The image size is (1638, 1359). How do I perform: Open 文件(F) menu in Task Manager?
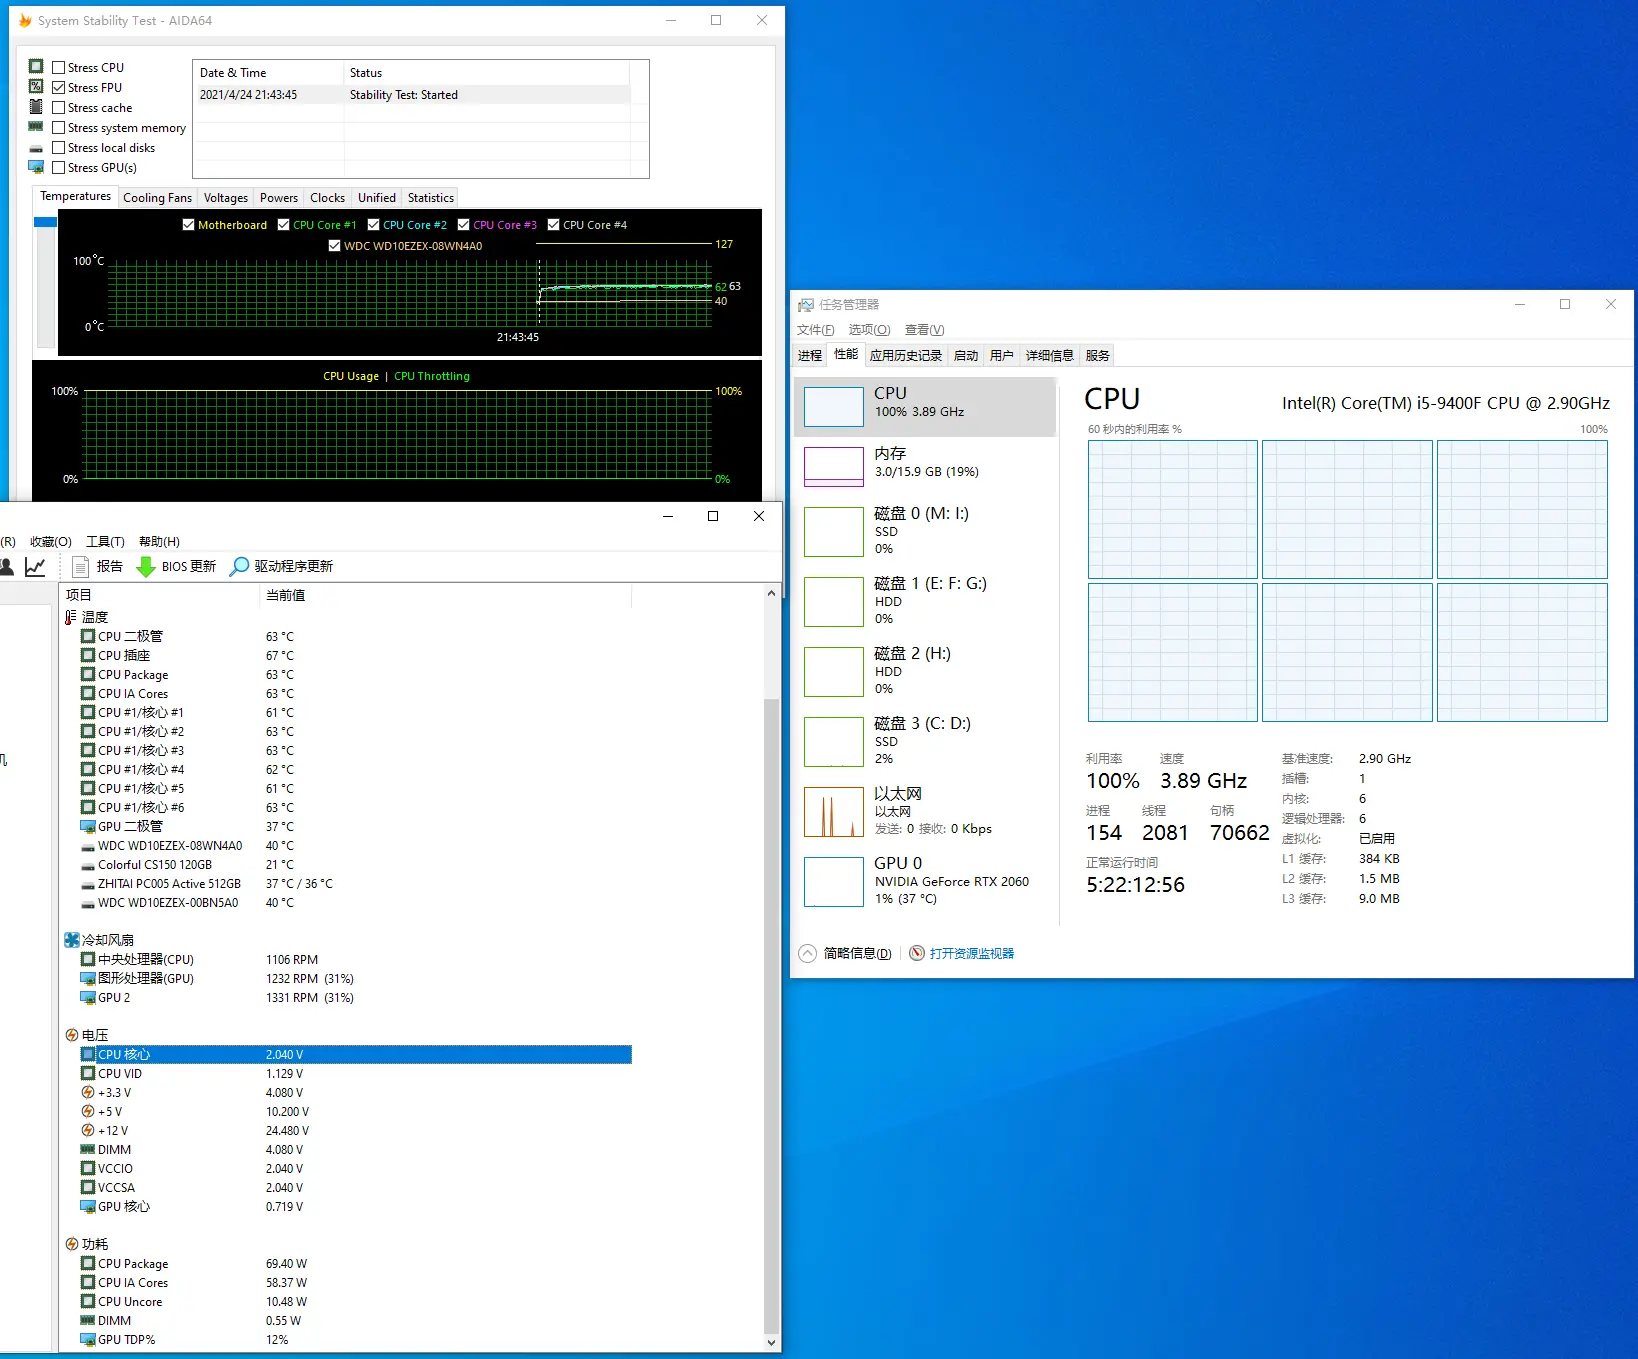click(x=816, y=330)
